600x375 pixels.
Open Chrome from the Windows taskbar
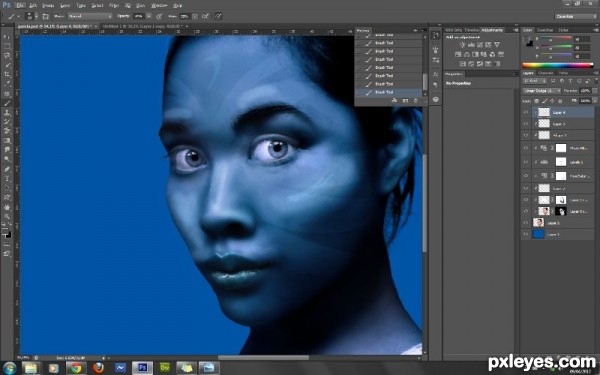click(76, 368)
